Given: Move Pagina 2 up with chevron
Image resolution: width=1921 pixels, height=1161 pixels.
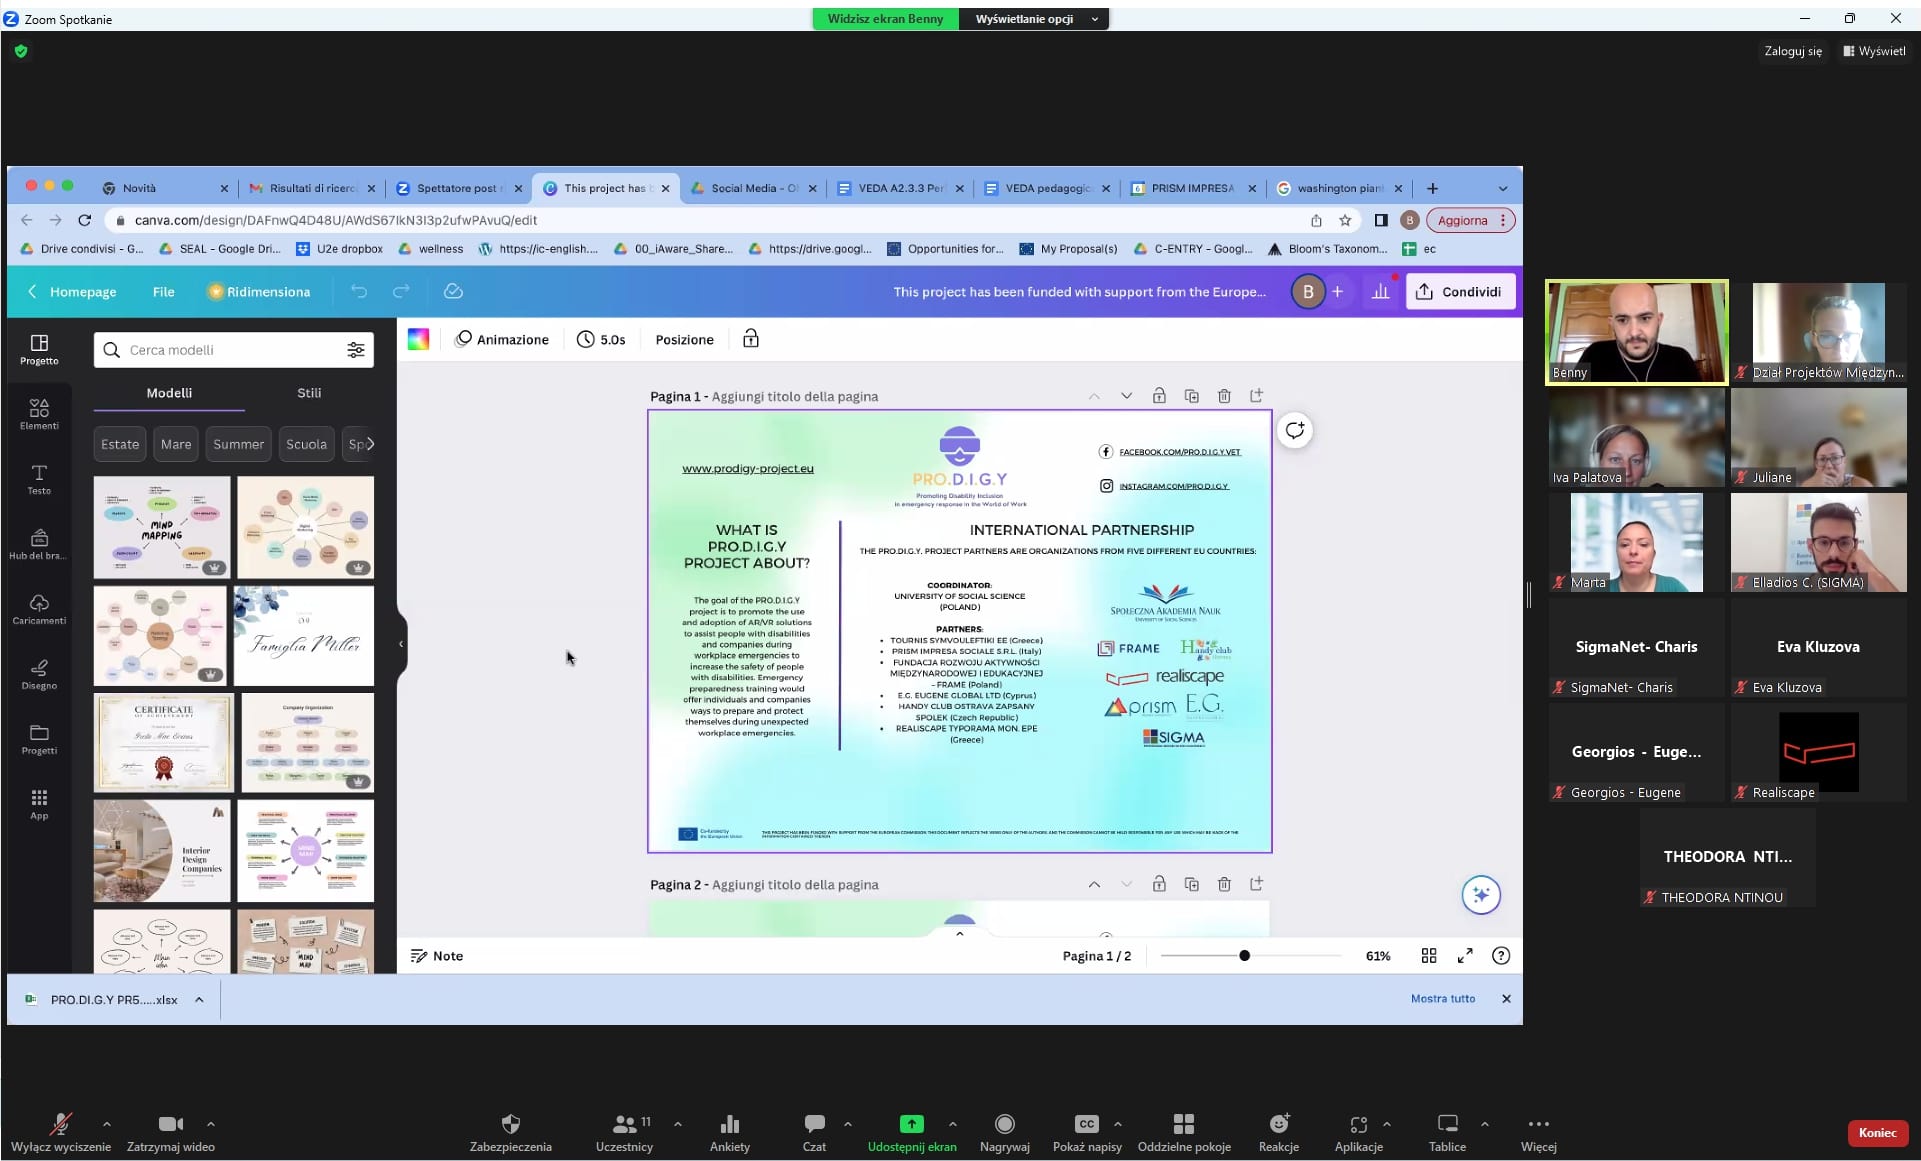Looking at the screenshot, I should click(1094, 884).
